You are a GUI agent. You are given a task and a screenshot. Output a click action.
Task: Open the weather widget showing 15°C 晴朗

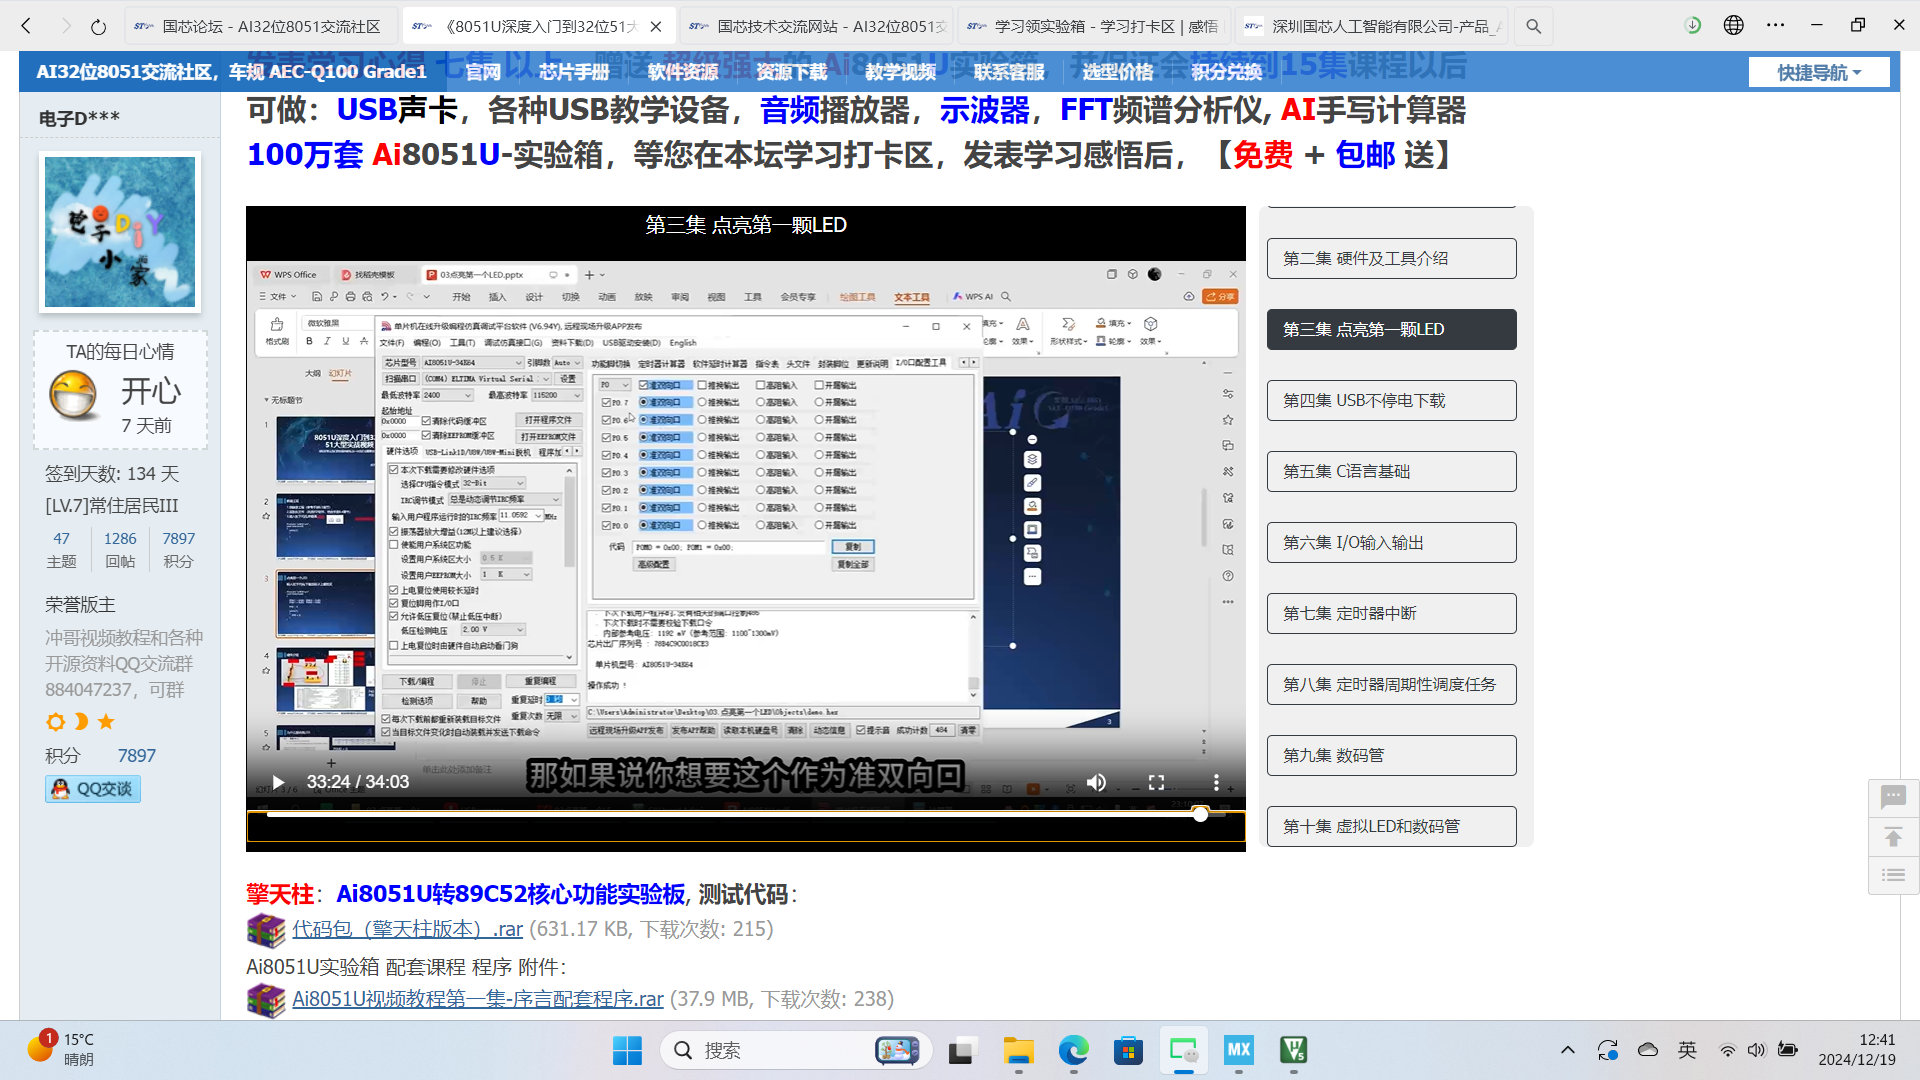pyautogui.click(x=62, y=1049)
